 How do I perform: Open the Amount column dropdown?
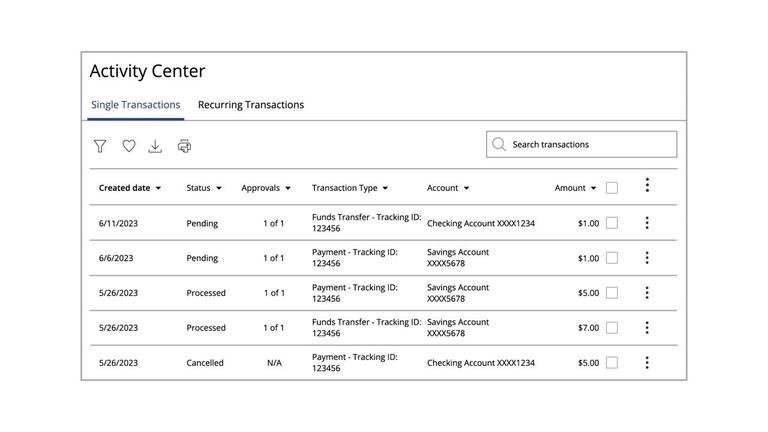(575, 188)
